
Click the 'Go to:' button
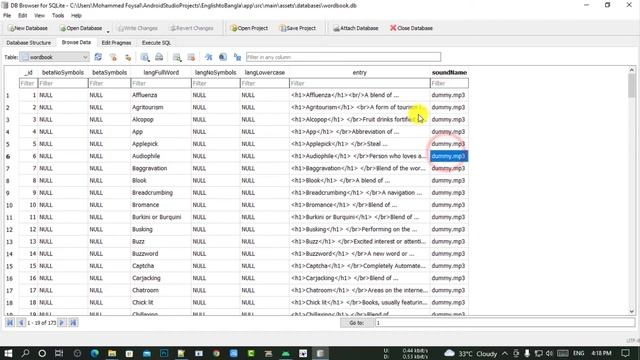coord(357,323)
